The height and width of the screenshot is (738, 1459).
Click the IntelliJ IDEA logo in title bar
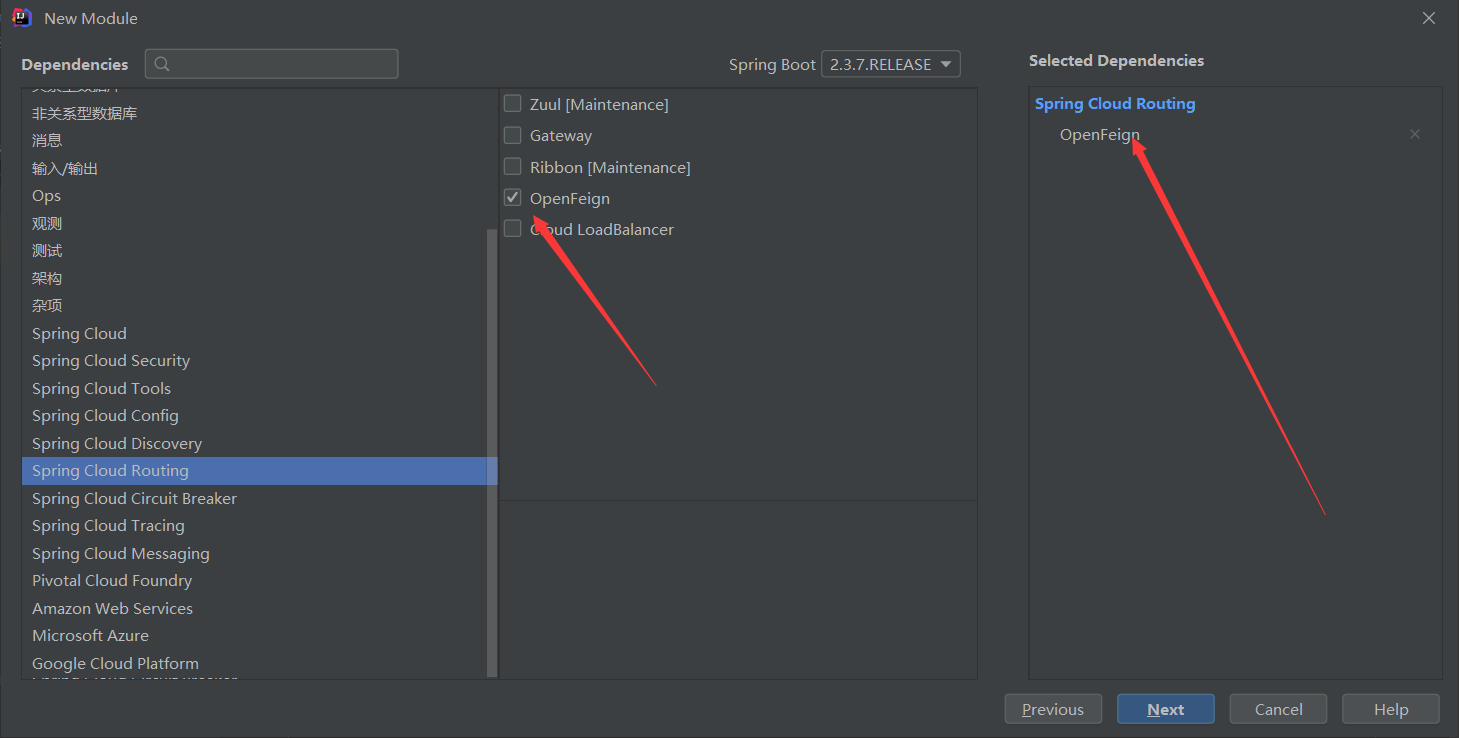pyautogui.click(x=21, y=17)
